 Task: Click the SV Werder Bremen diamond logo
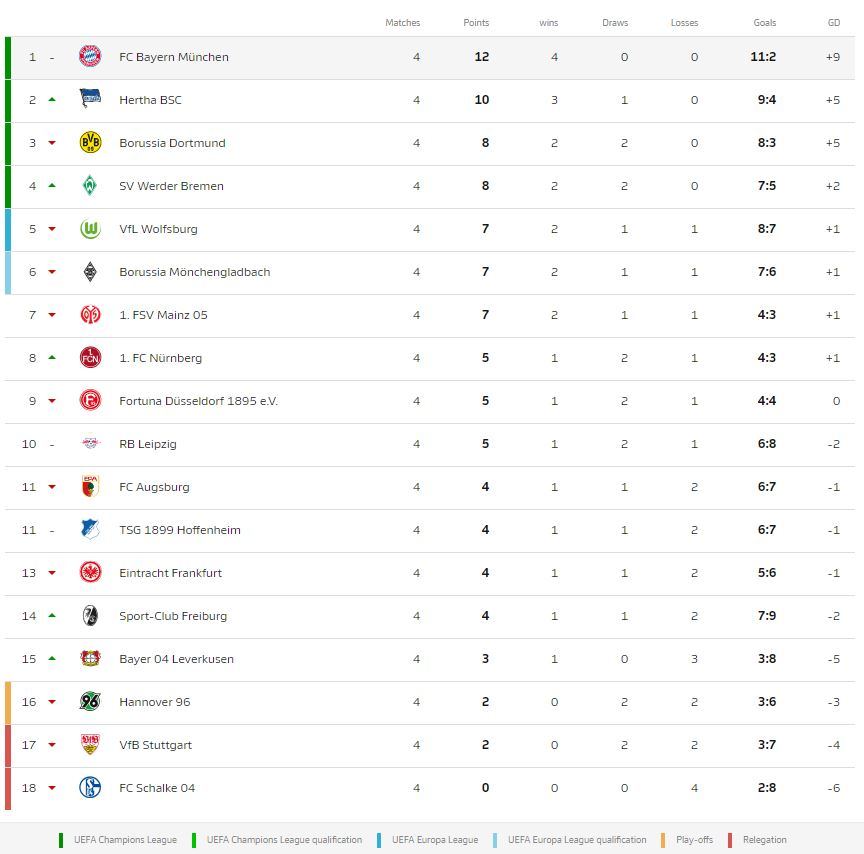pos(90,186)
